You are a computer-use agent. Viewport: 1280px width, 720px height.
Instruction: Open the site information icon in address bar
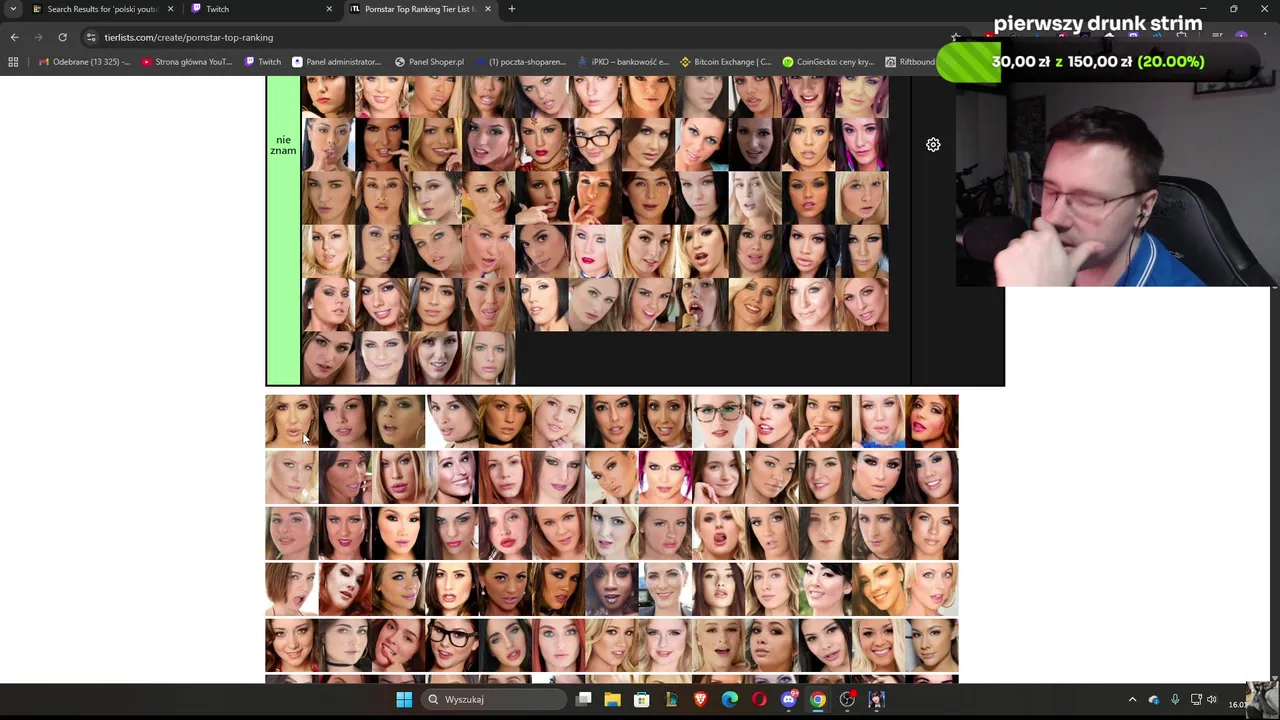pyautogui.click(x=91, y=37)
